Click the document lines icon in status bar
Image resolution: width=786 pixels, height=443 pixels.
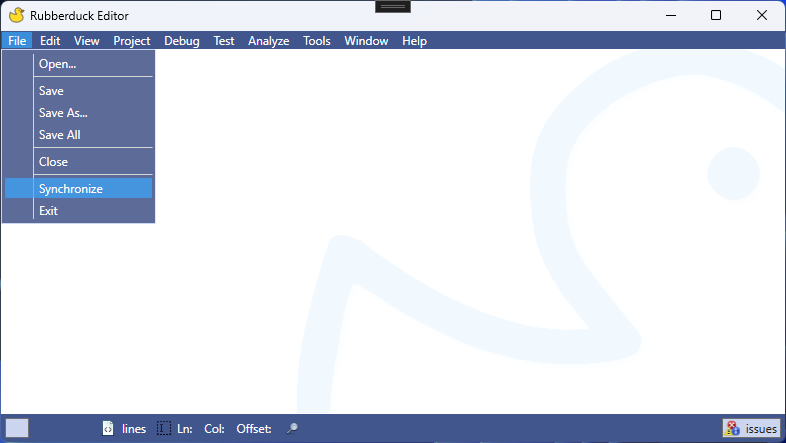tap(108, 428)
